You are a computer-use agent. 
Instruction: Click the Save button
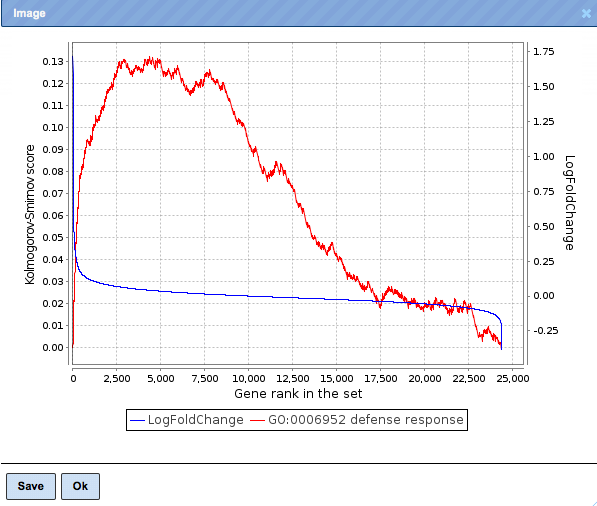point(31,486)
